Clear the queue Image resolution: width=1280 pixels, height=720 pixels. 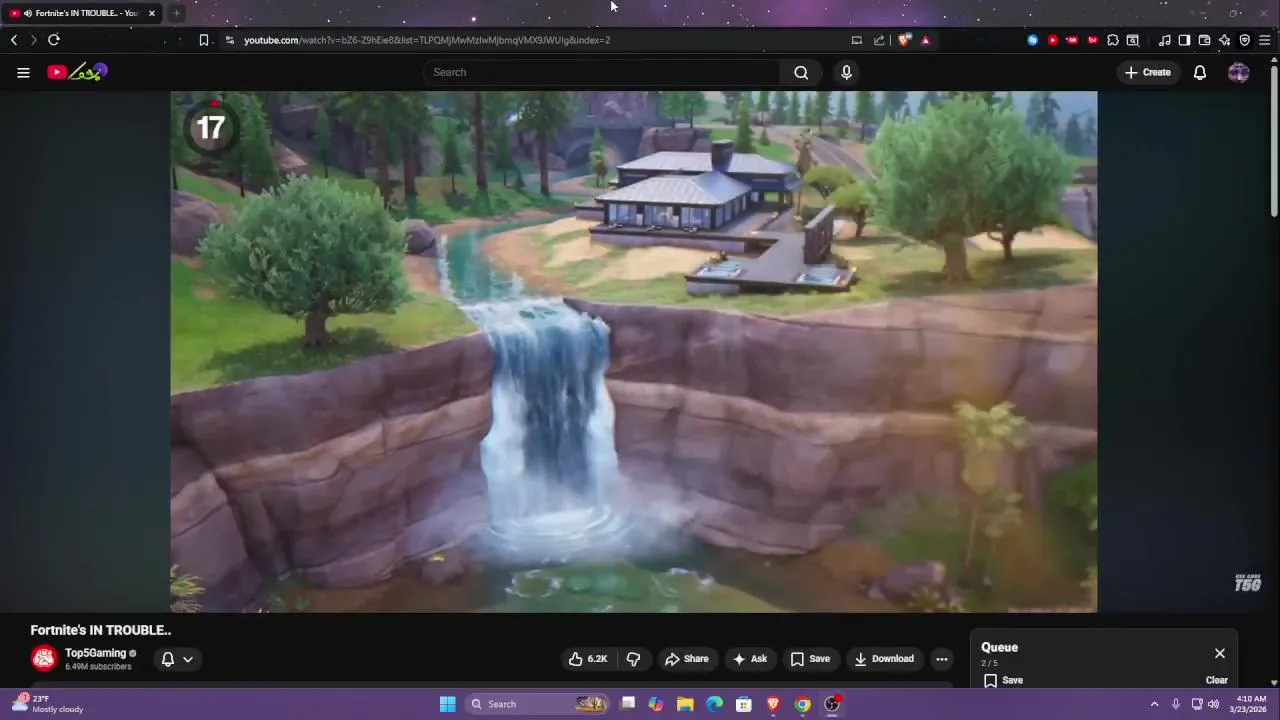click(x=1216, y=680)
